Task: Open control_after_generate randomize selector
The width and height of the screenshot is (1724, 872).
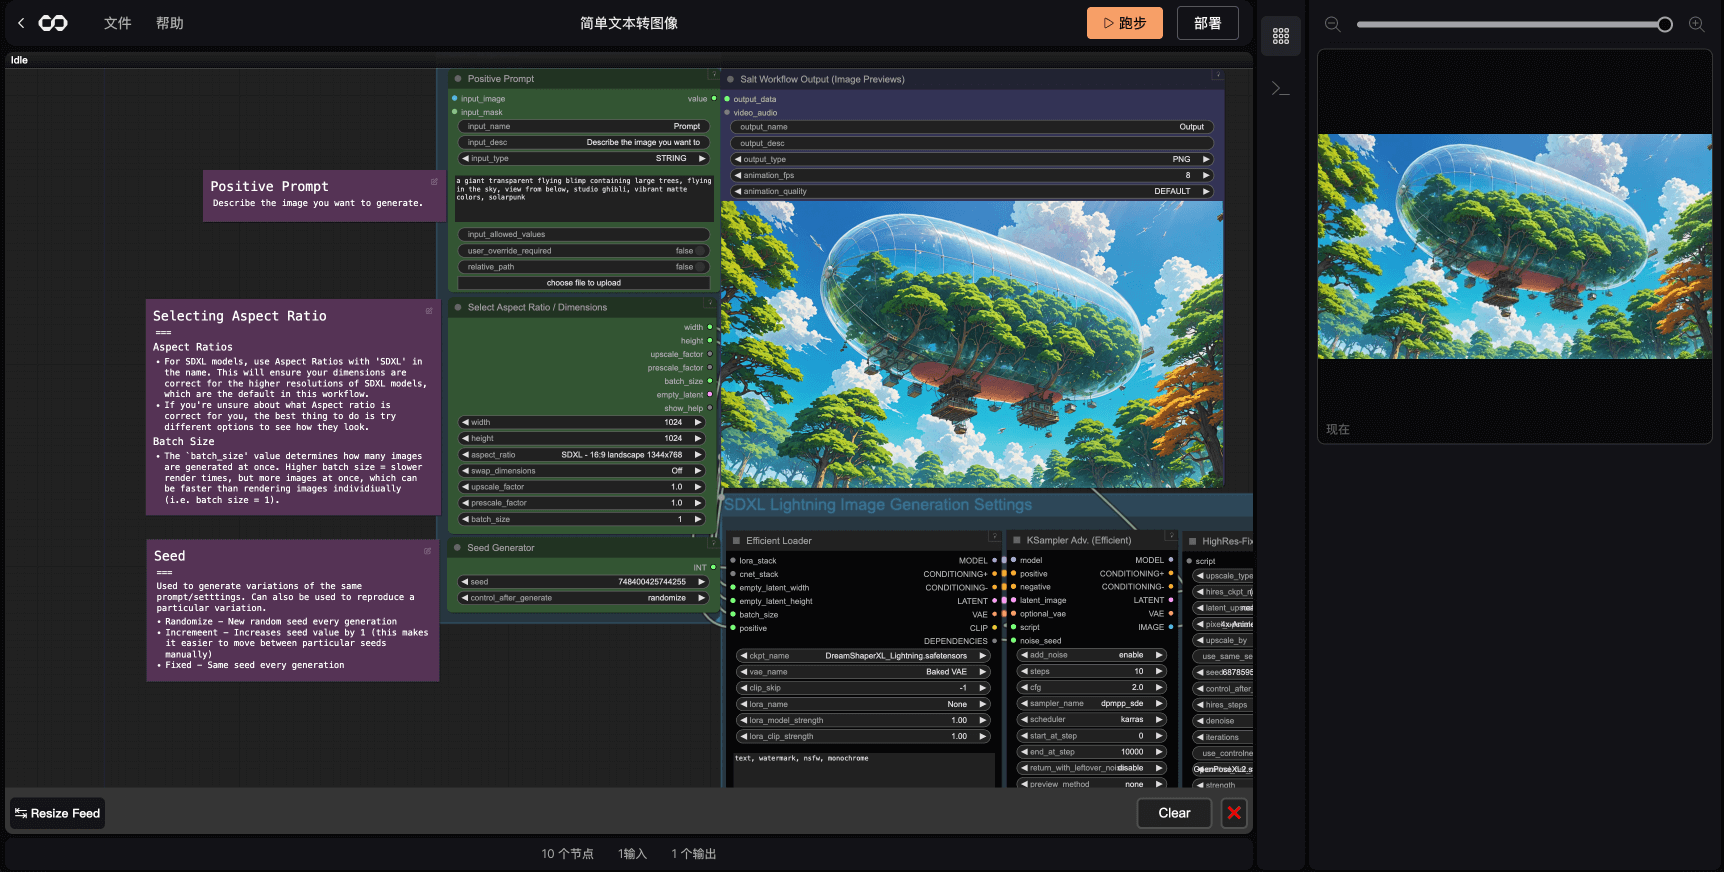Action: [x=583, y=598]
